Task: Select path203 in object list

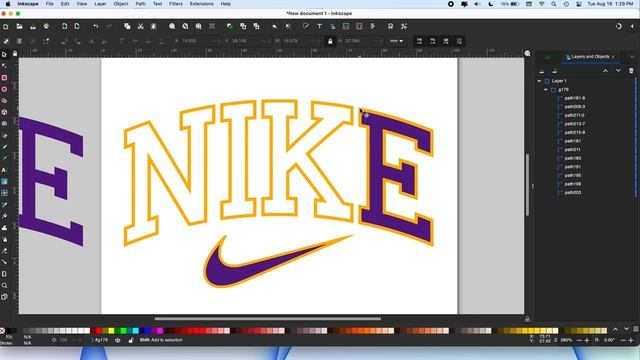Action: (573, 193)
